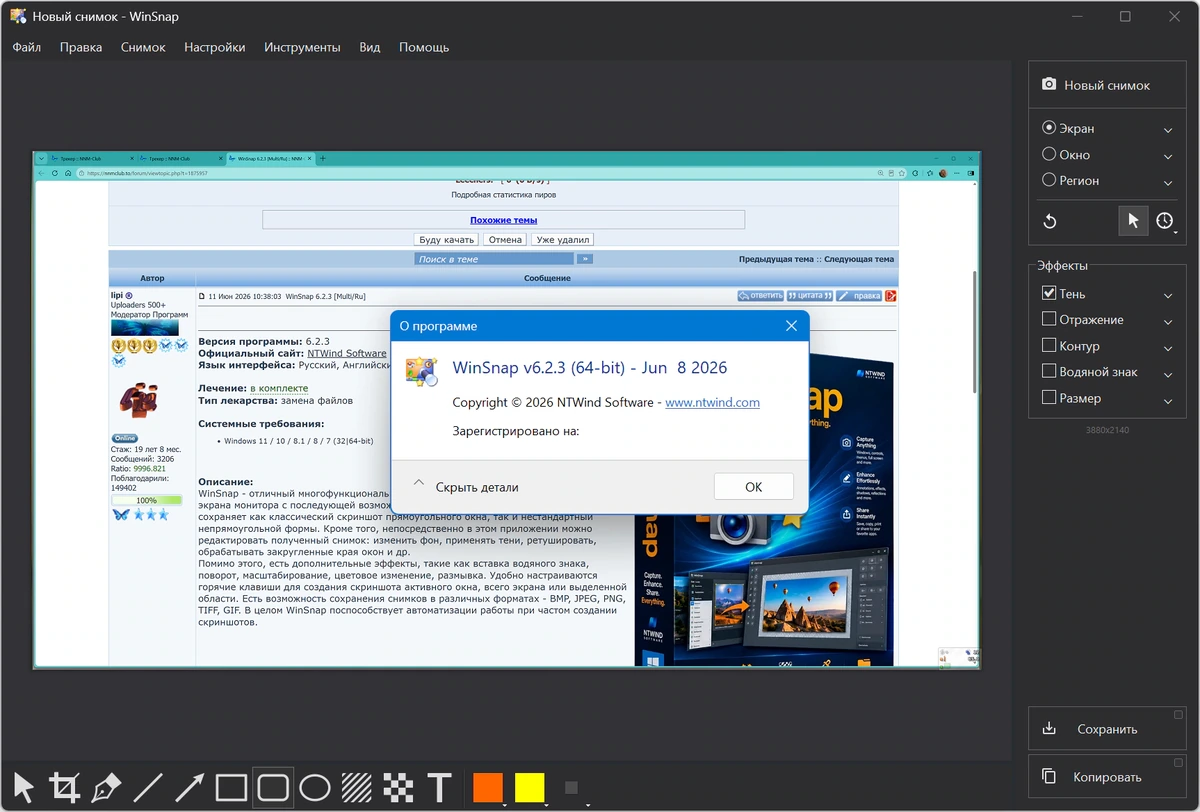Click the captured screenshot preview image

[507, 410]
